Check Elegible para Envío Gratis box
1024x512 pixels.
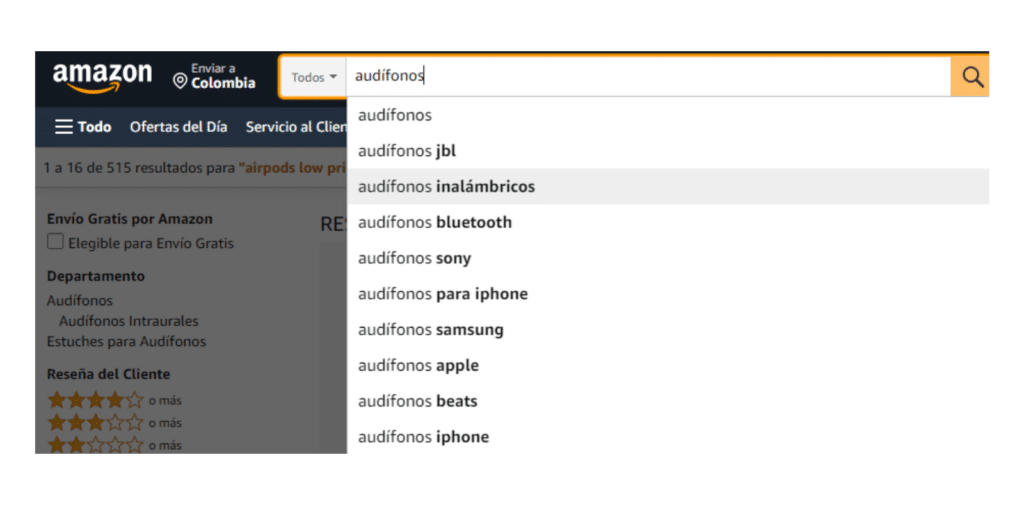(x=56, y=242)
